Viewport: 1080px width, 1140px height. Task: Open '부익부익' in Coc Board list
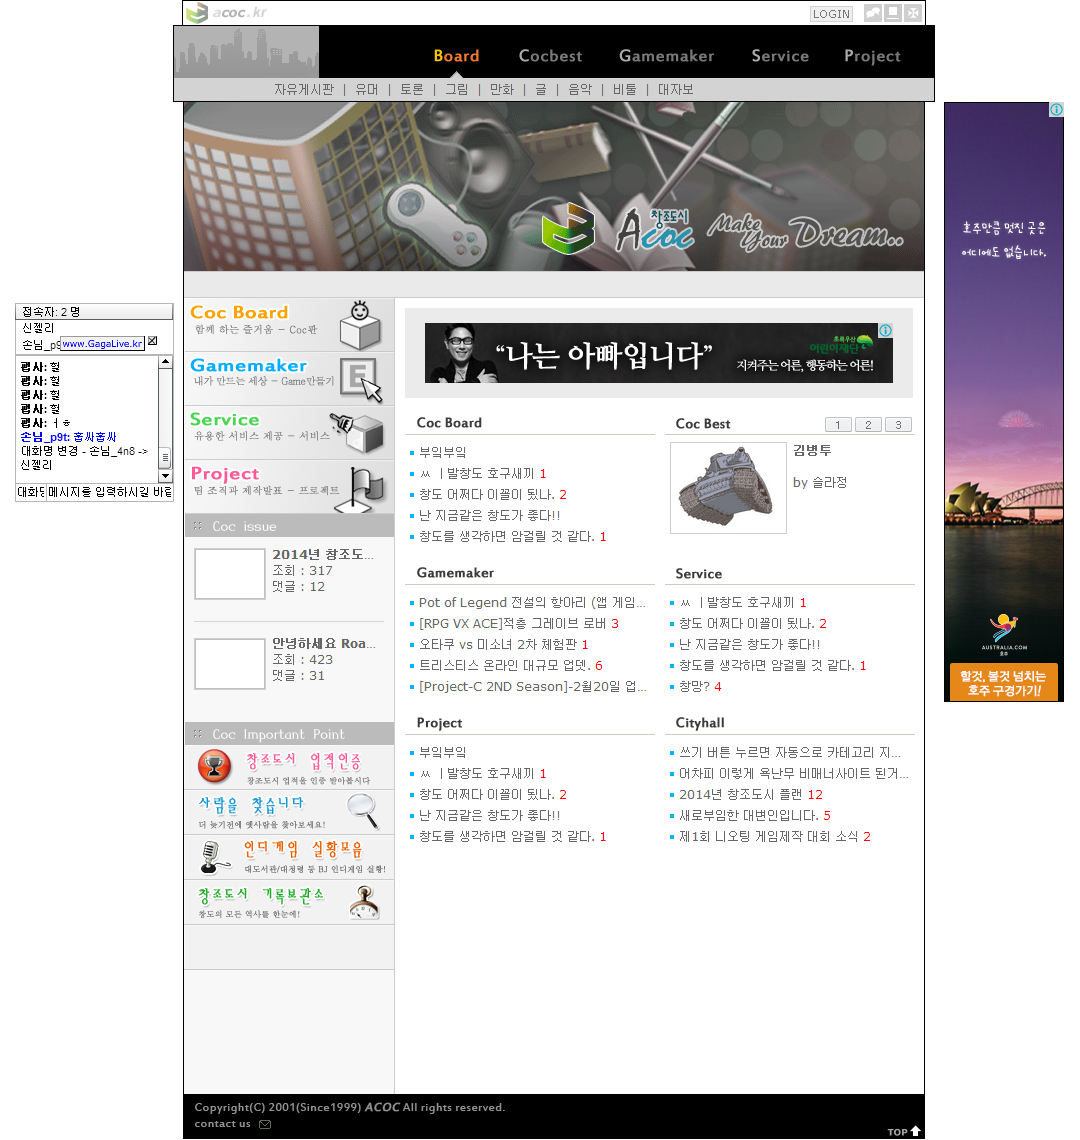442,452
